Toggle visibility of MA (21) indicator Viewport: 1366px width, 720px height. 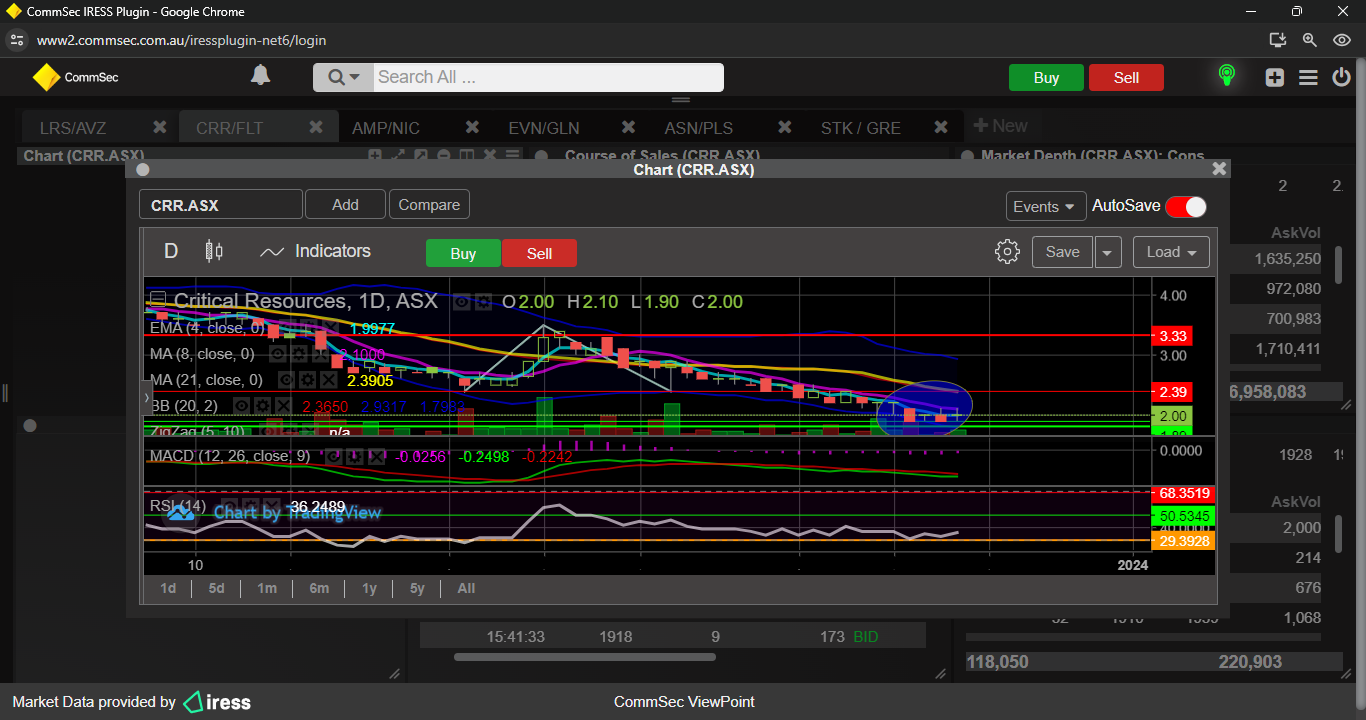coord(287,380)
